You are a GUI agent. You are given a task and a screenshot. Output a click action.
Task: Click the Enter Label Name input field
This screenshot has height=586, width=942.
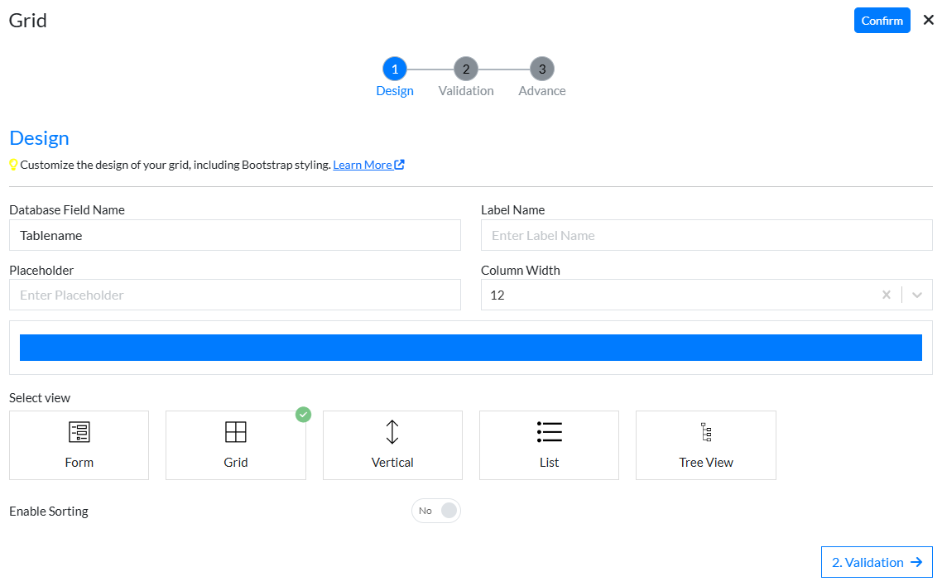(706, 235)
